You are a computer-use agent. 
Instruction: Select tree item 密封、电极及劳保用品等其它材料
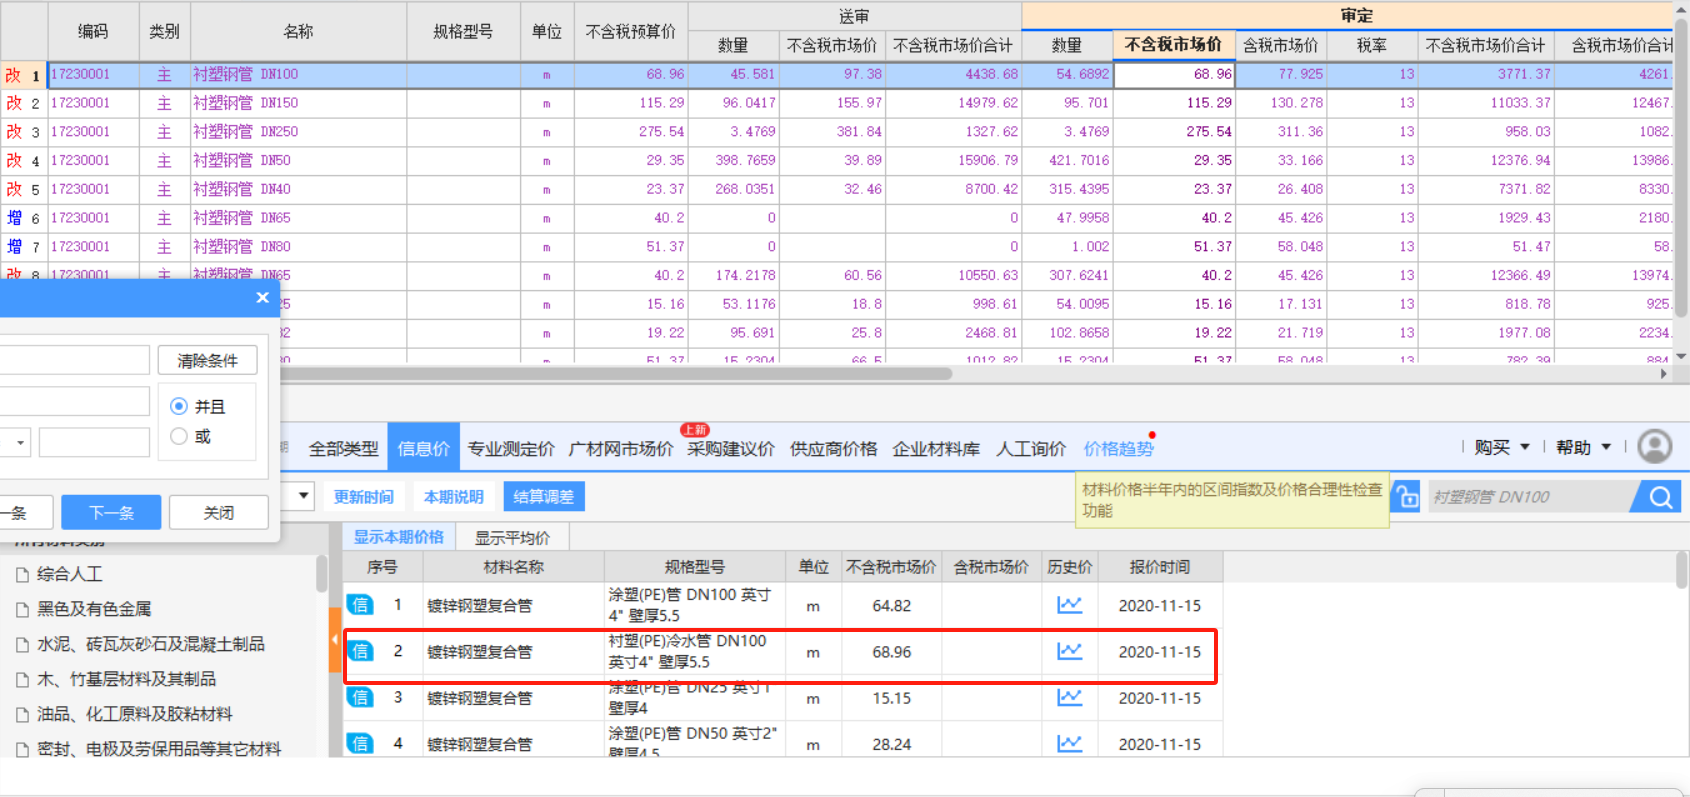[159, 749]
